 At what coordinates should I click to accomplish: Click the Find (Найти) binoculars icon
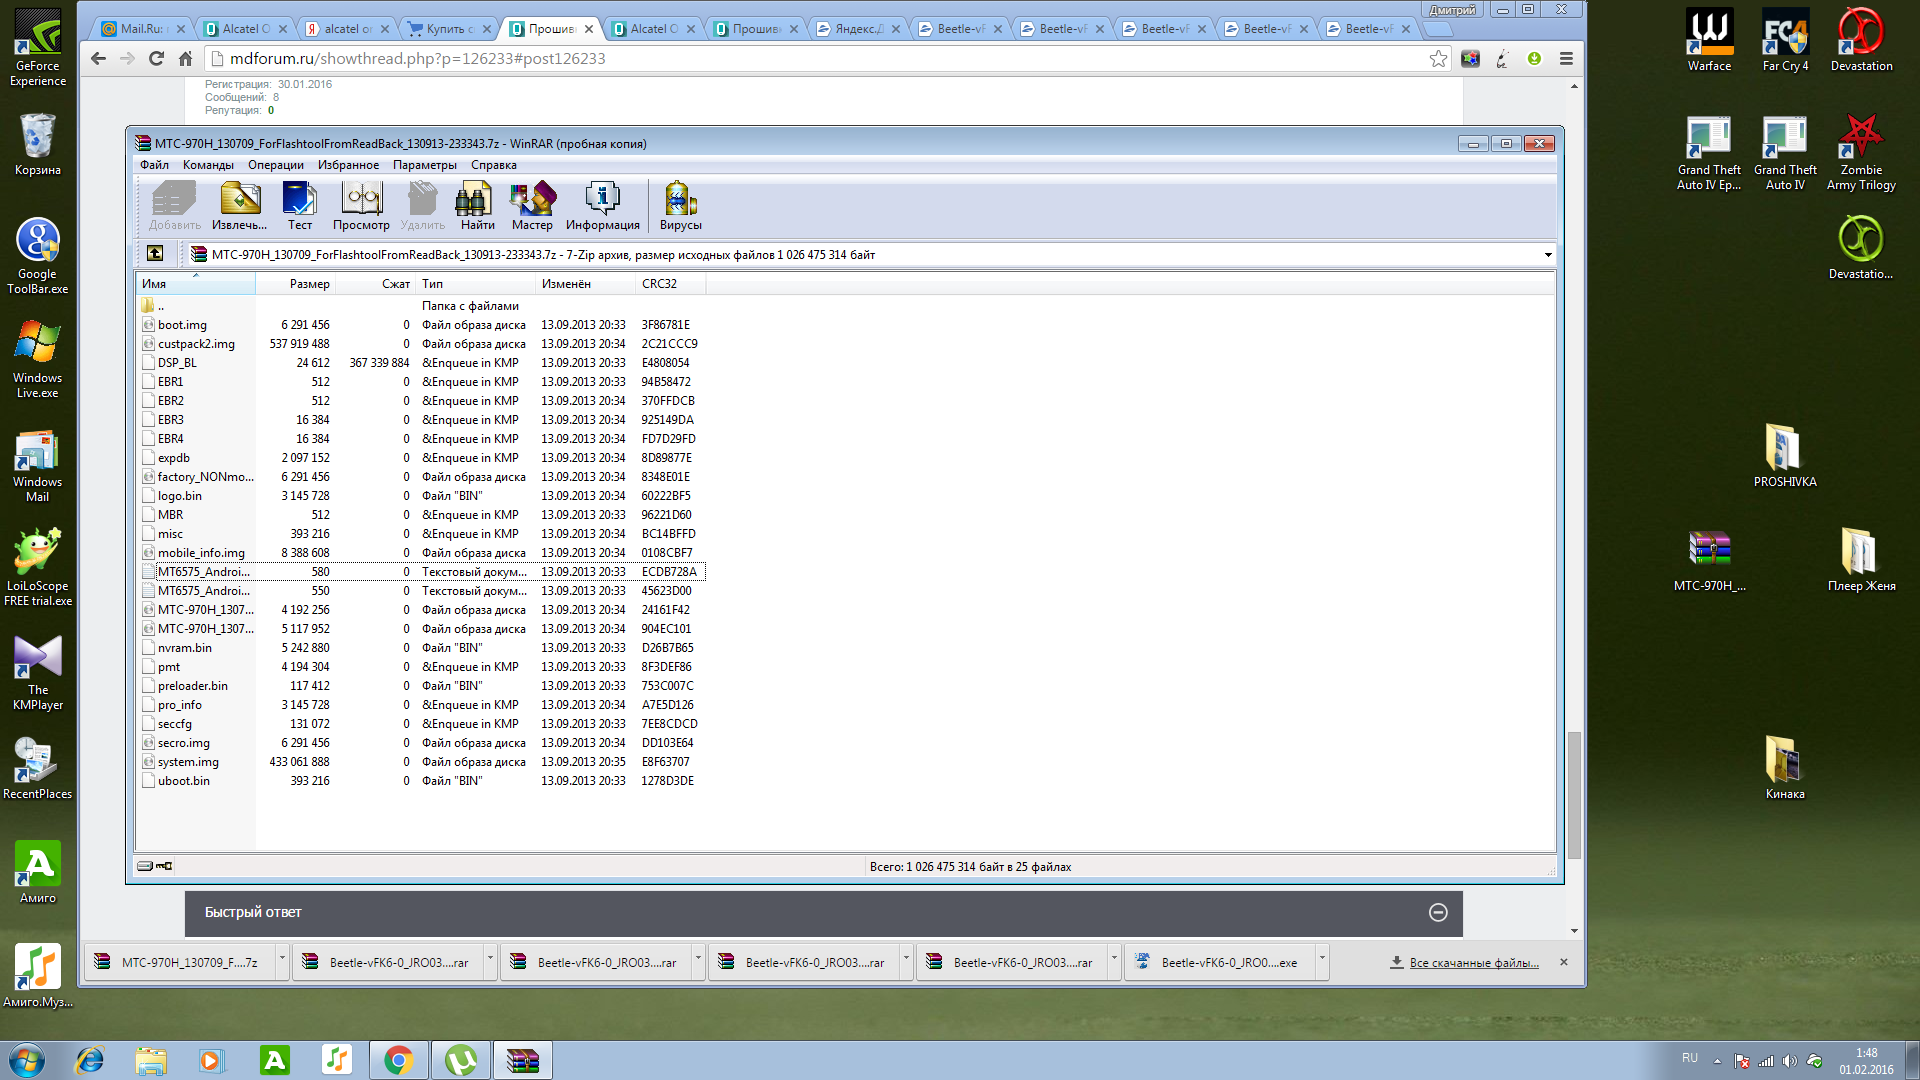click(477, 205)
